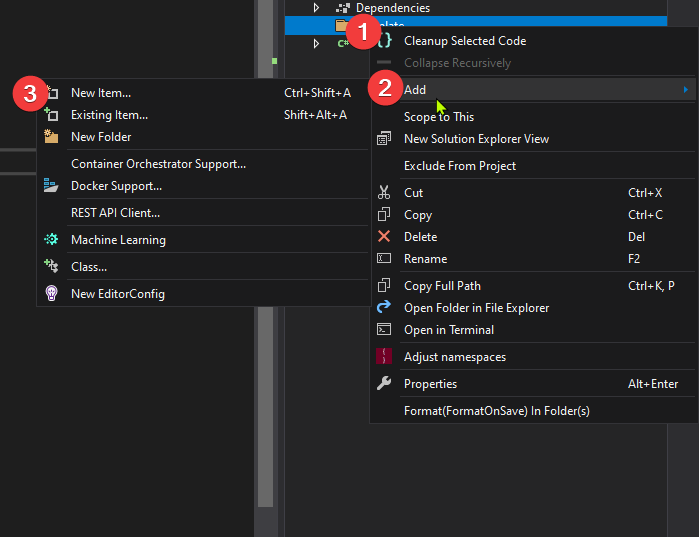Image resolution: width=699 pixels, height=537 pixels.
Task: Click the red X Delete icon
Action: (x=384, y=237)
